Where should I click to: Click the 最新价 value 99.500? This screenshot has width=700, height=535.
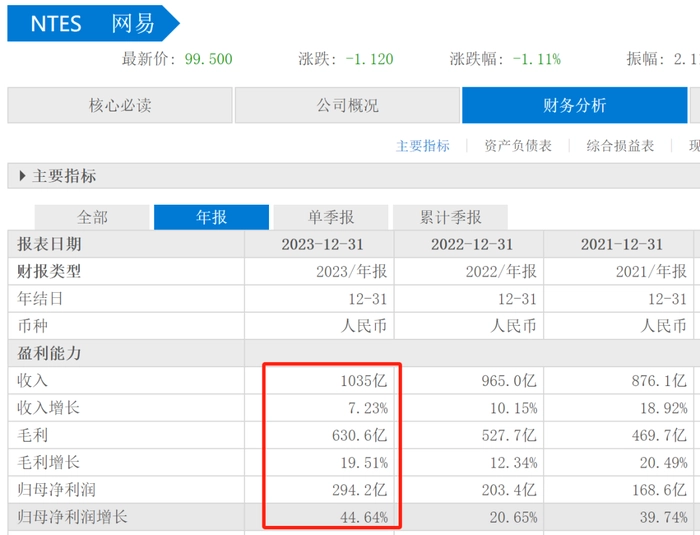pyautogui.click(x=208, y=59)
